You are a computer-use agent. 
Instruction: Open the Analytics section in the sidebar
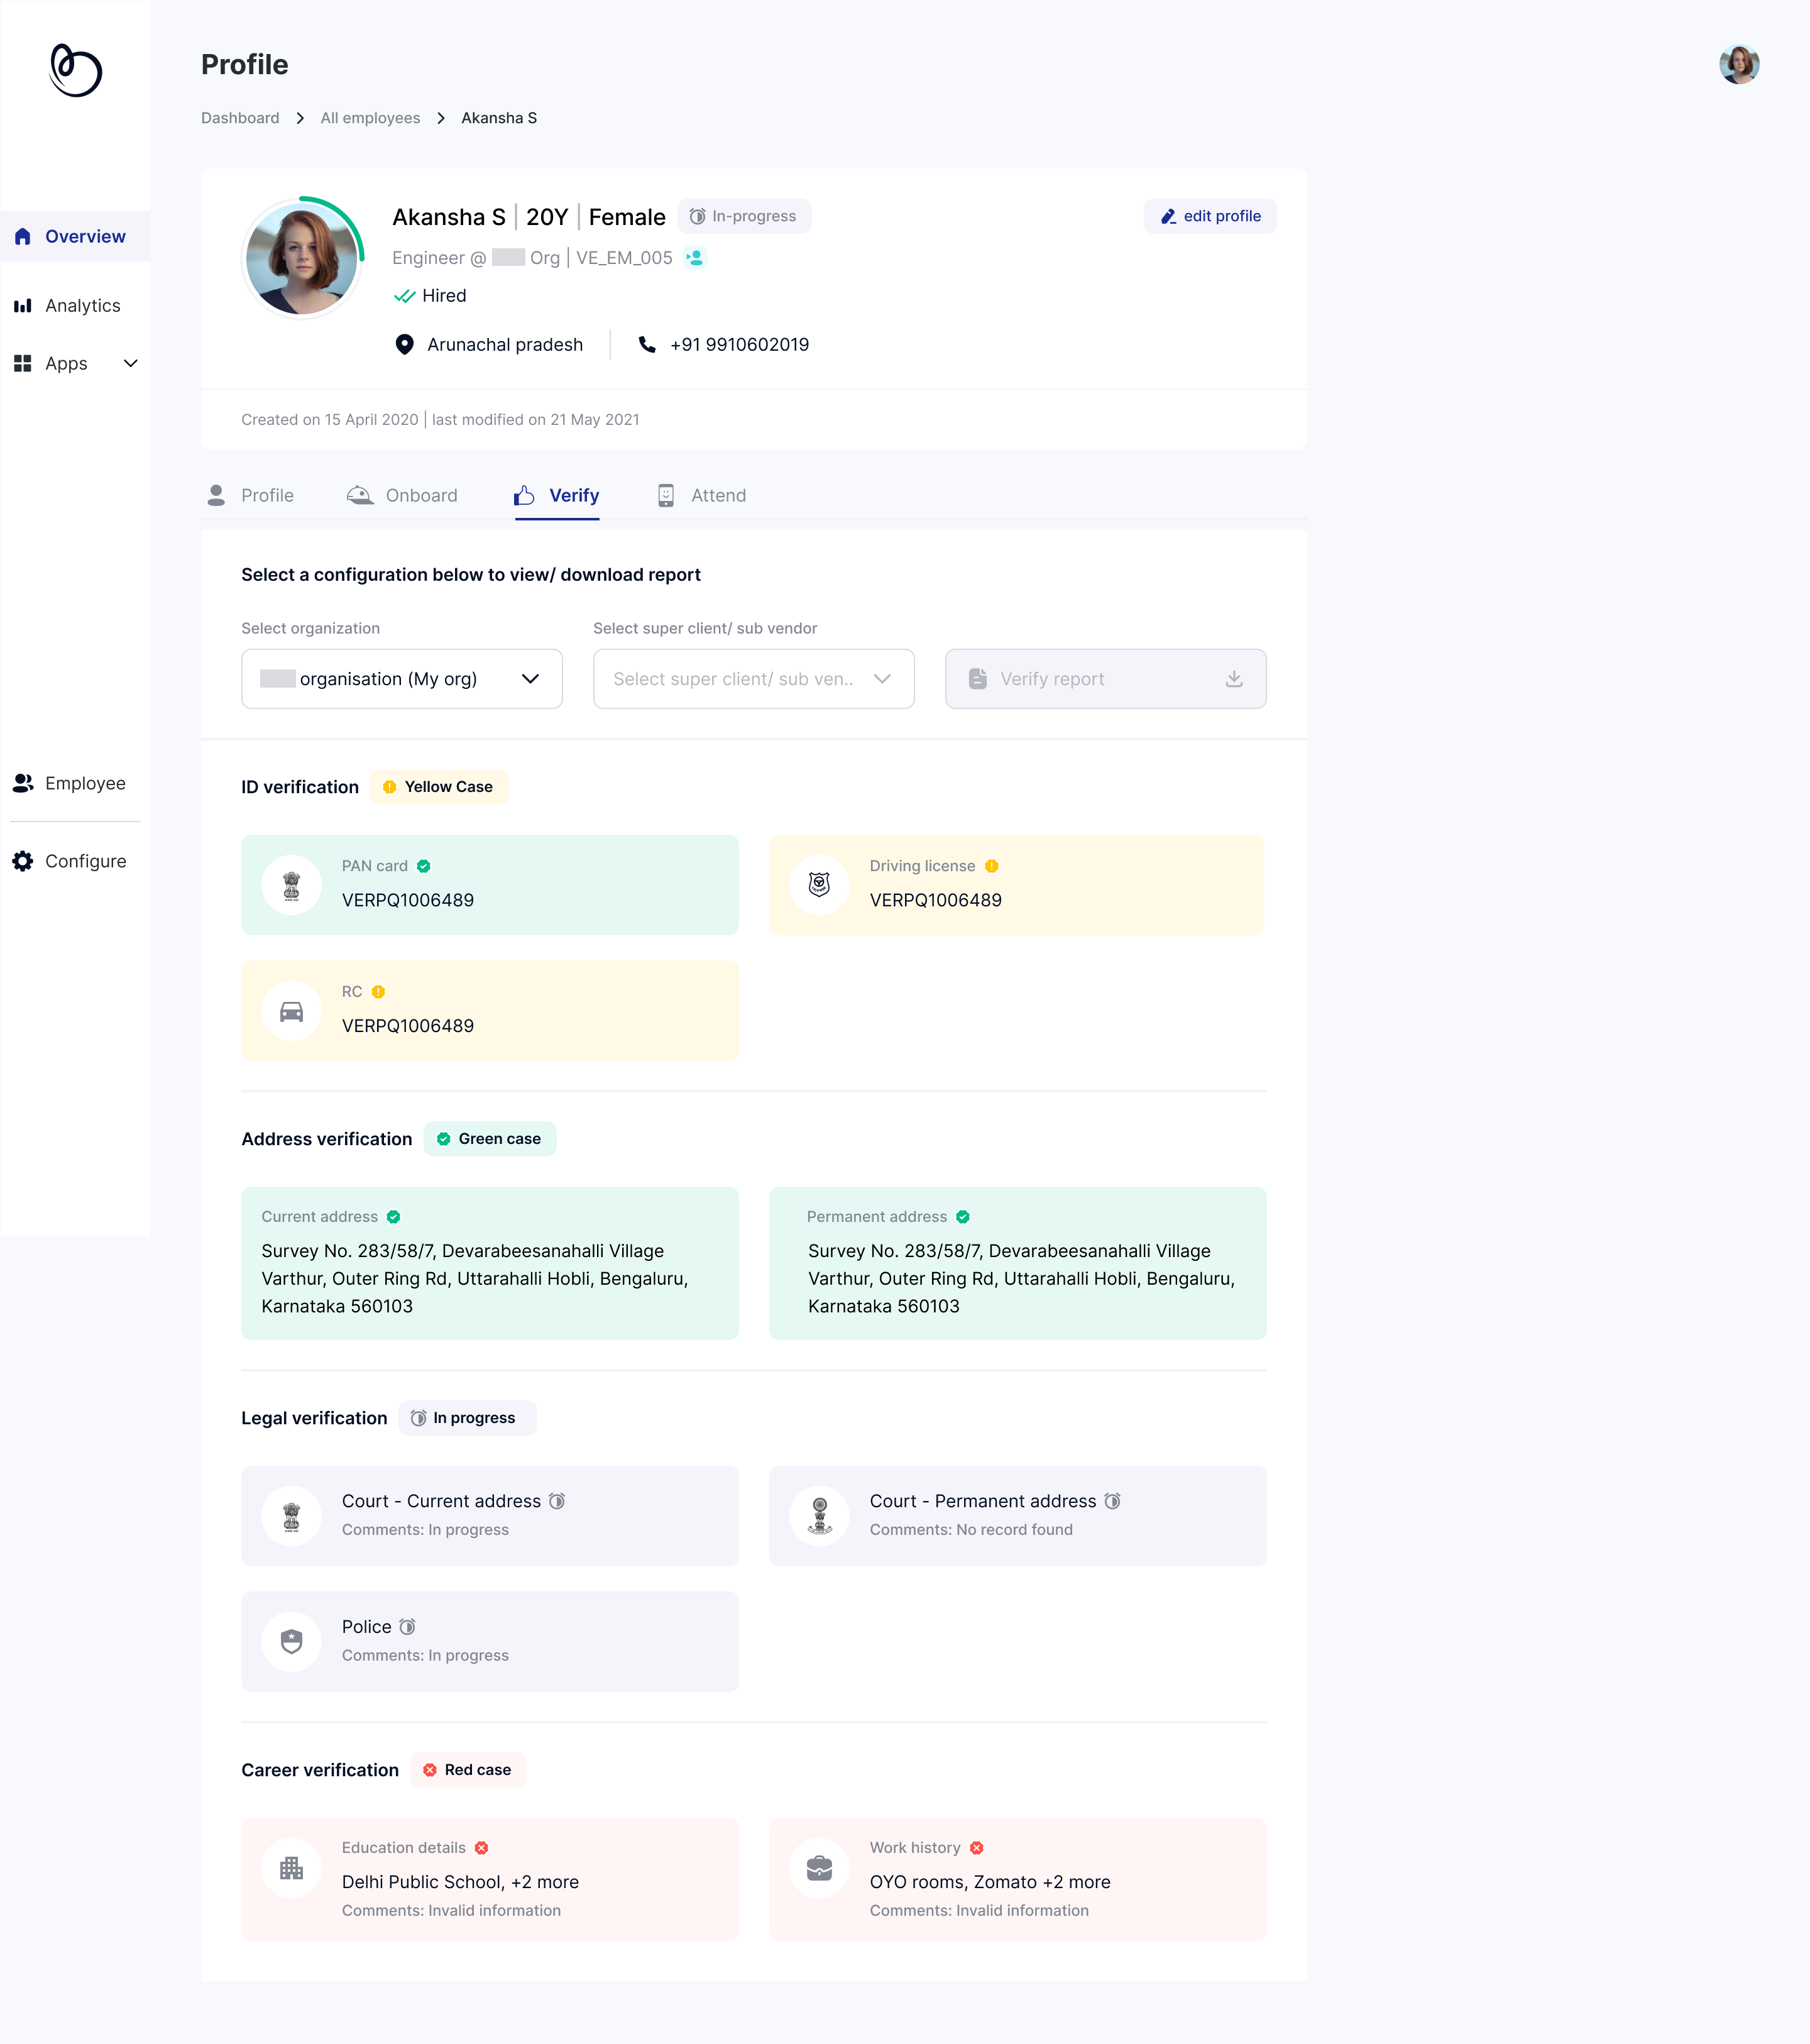coord(81,305)
